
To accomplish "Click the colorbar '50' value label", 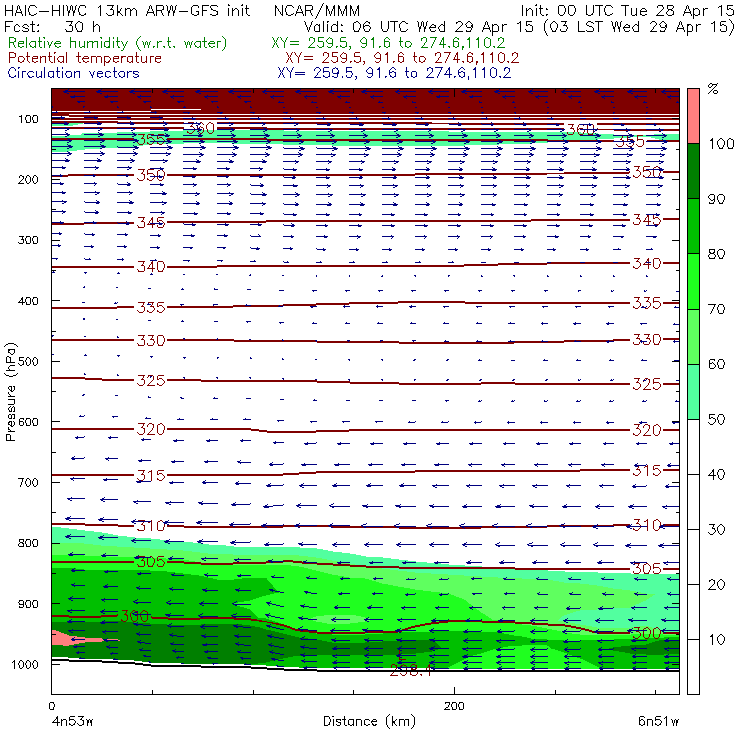I will (716, 419).
